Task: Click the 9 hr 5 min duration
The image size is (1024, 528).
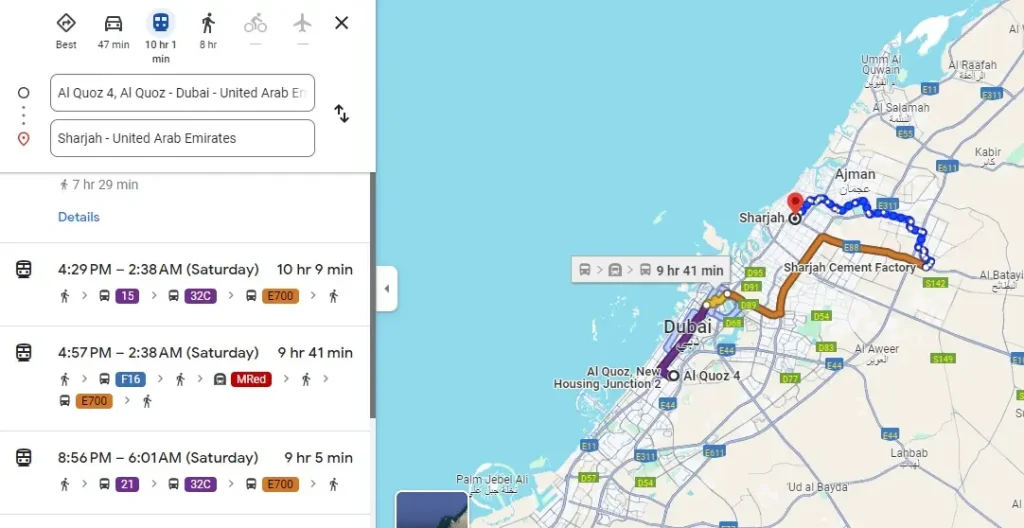Action: tap(319, 457)
